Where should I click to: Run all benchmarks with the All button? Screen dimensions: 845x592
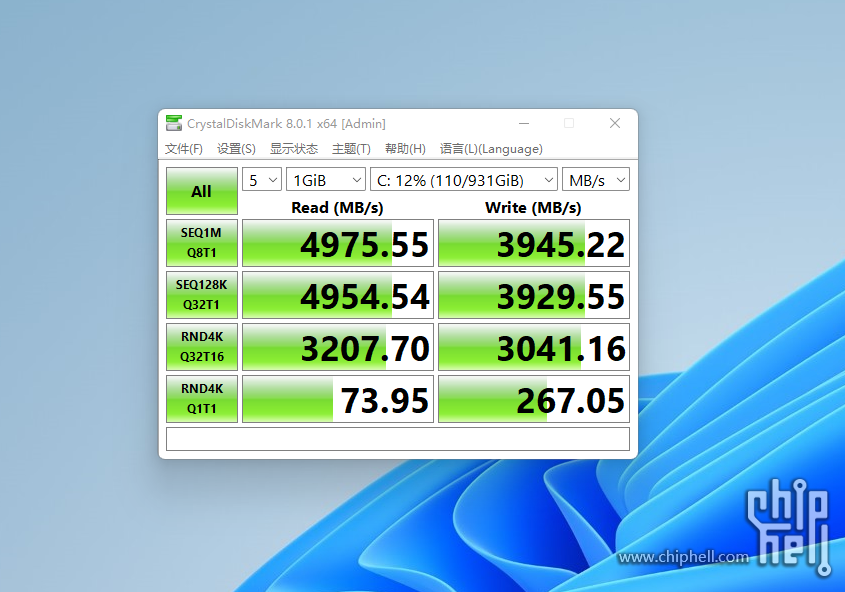202,191
